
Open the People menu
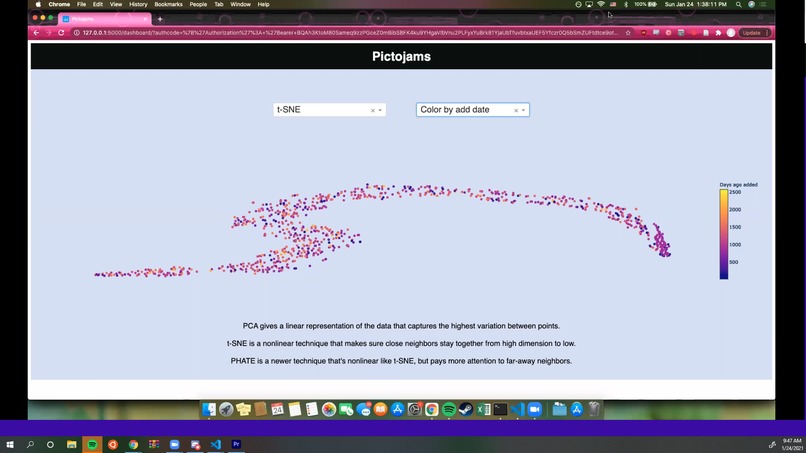pyautogui.click(x=198, y=4)
